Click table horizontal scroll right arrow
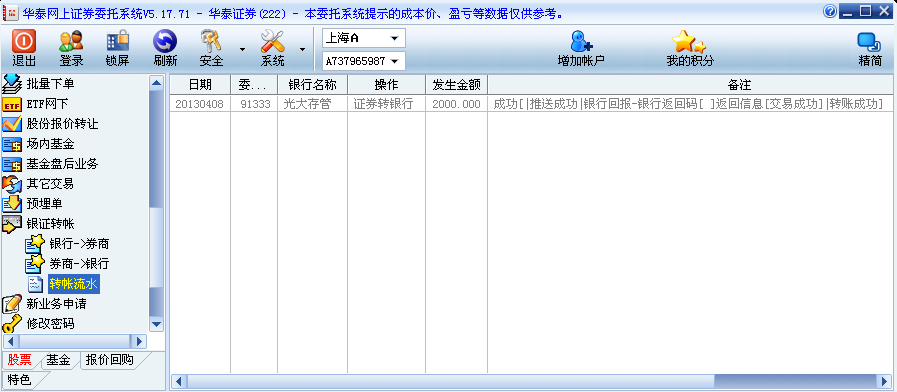This screenshot has width=897, height=392. pyautogui.click(x=885, y=381)
